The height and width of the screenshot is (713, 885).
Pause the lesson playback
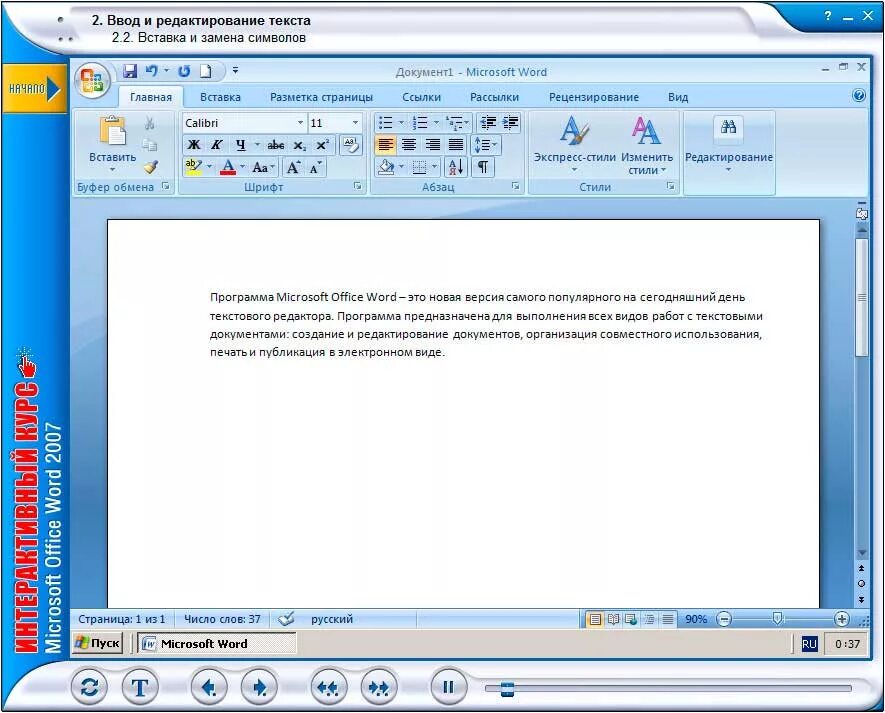point(448,687)
